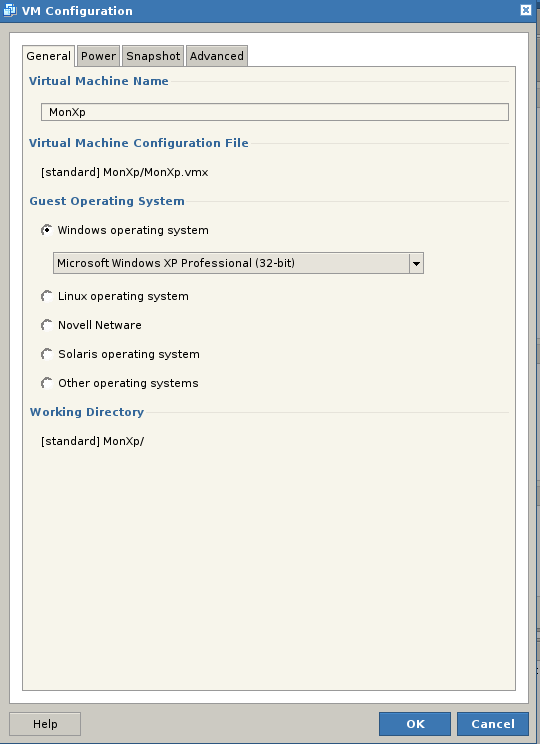540x744 pixels.
Task: Click the Guest Operating System heading
Action: click(107, 201)
